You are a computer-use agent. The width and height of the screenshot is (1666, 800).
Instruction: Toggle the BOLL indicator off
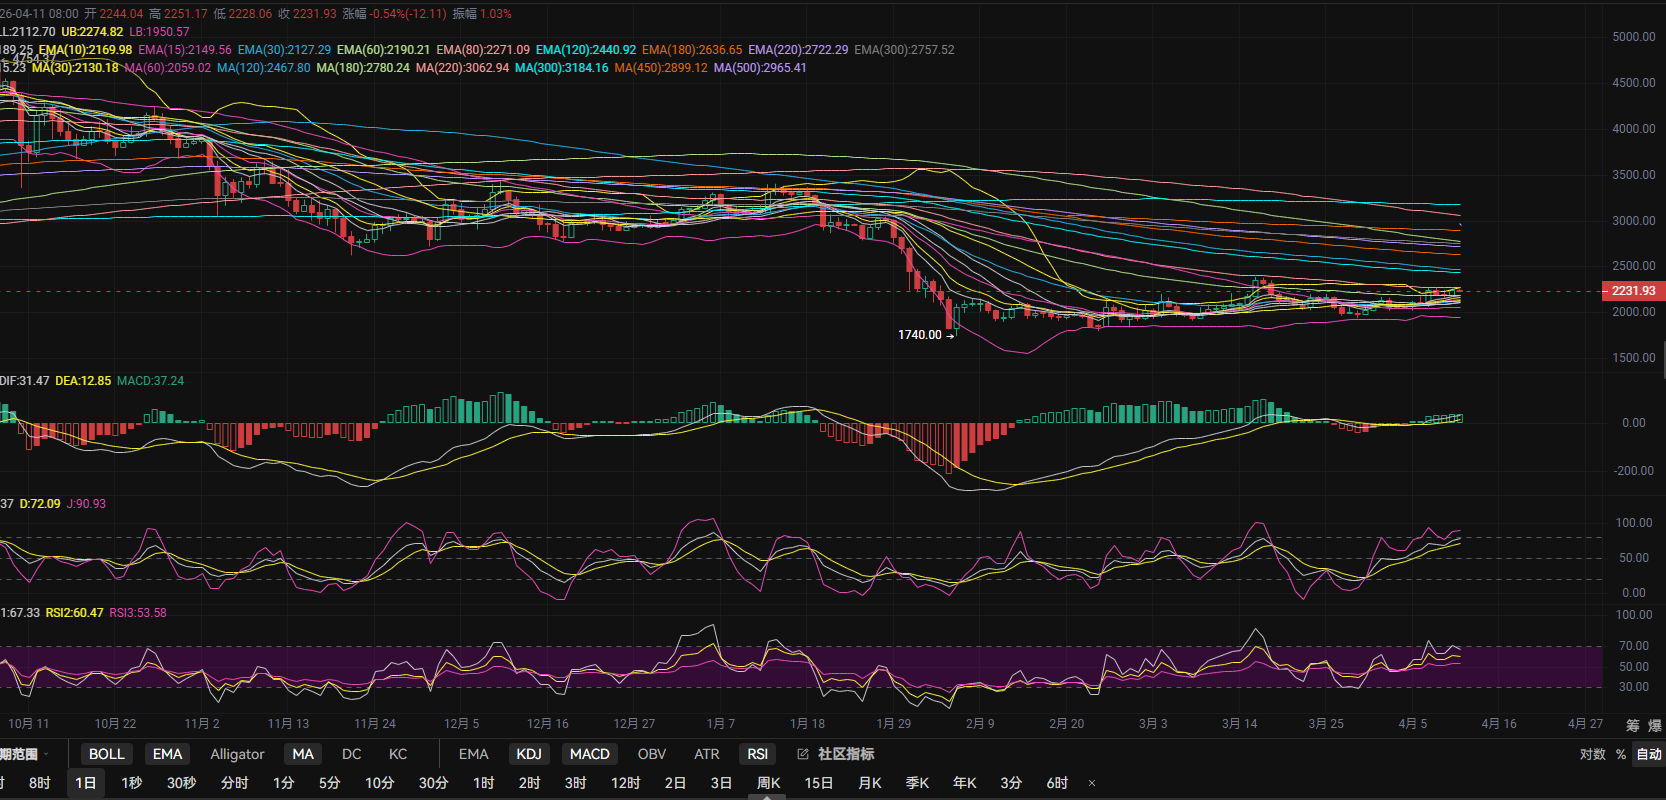[x=106, y=754]
